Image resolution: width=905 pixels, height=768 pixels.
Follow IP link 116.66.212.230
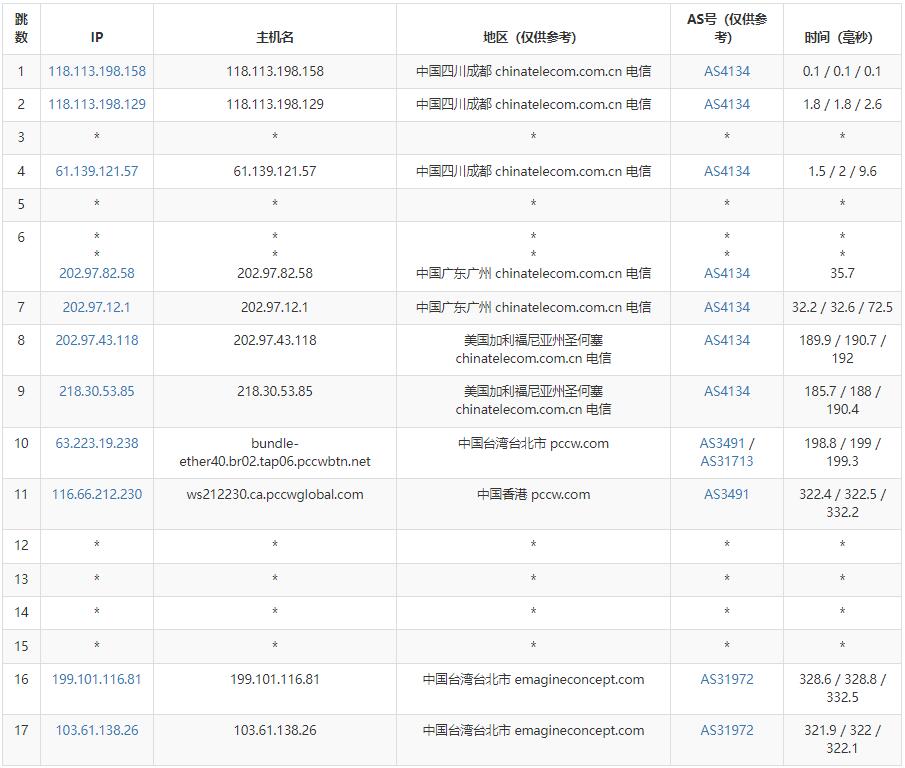tap(97, 494)
